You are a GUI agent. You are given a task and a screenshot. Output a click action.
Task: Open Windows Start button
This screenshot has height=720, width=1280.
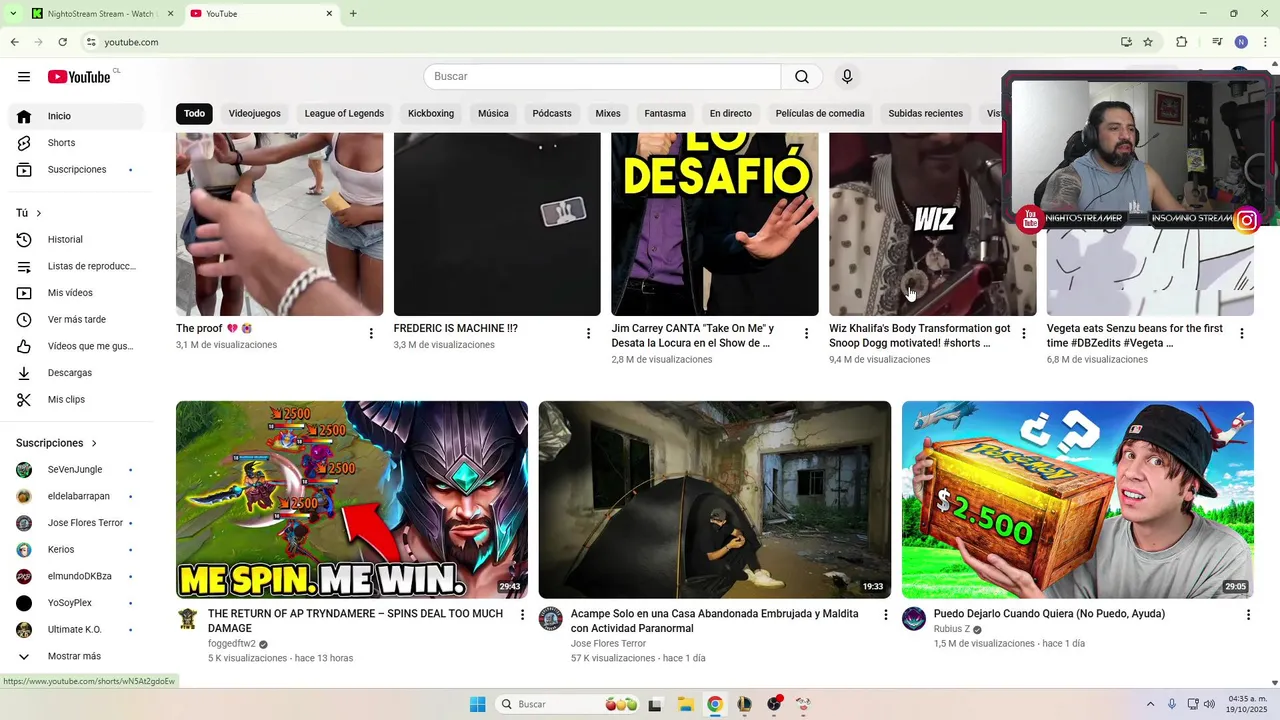click(477, 704)
